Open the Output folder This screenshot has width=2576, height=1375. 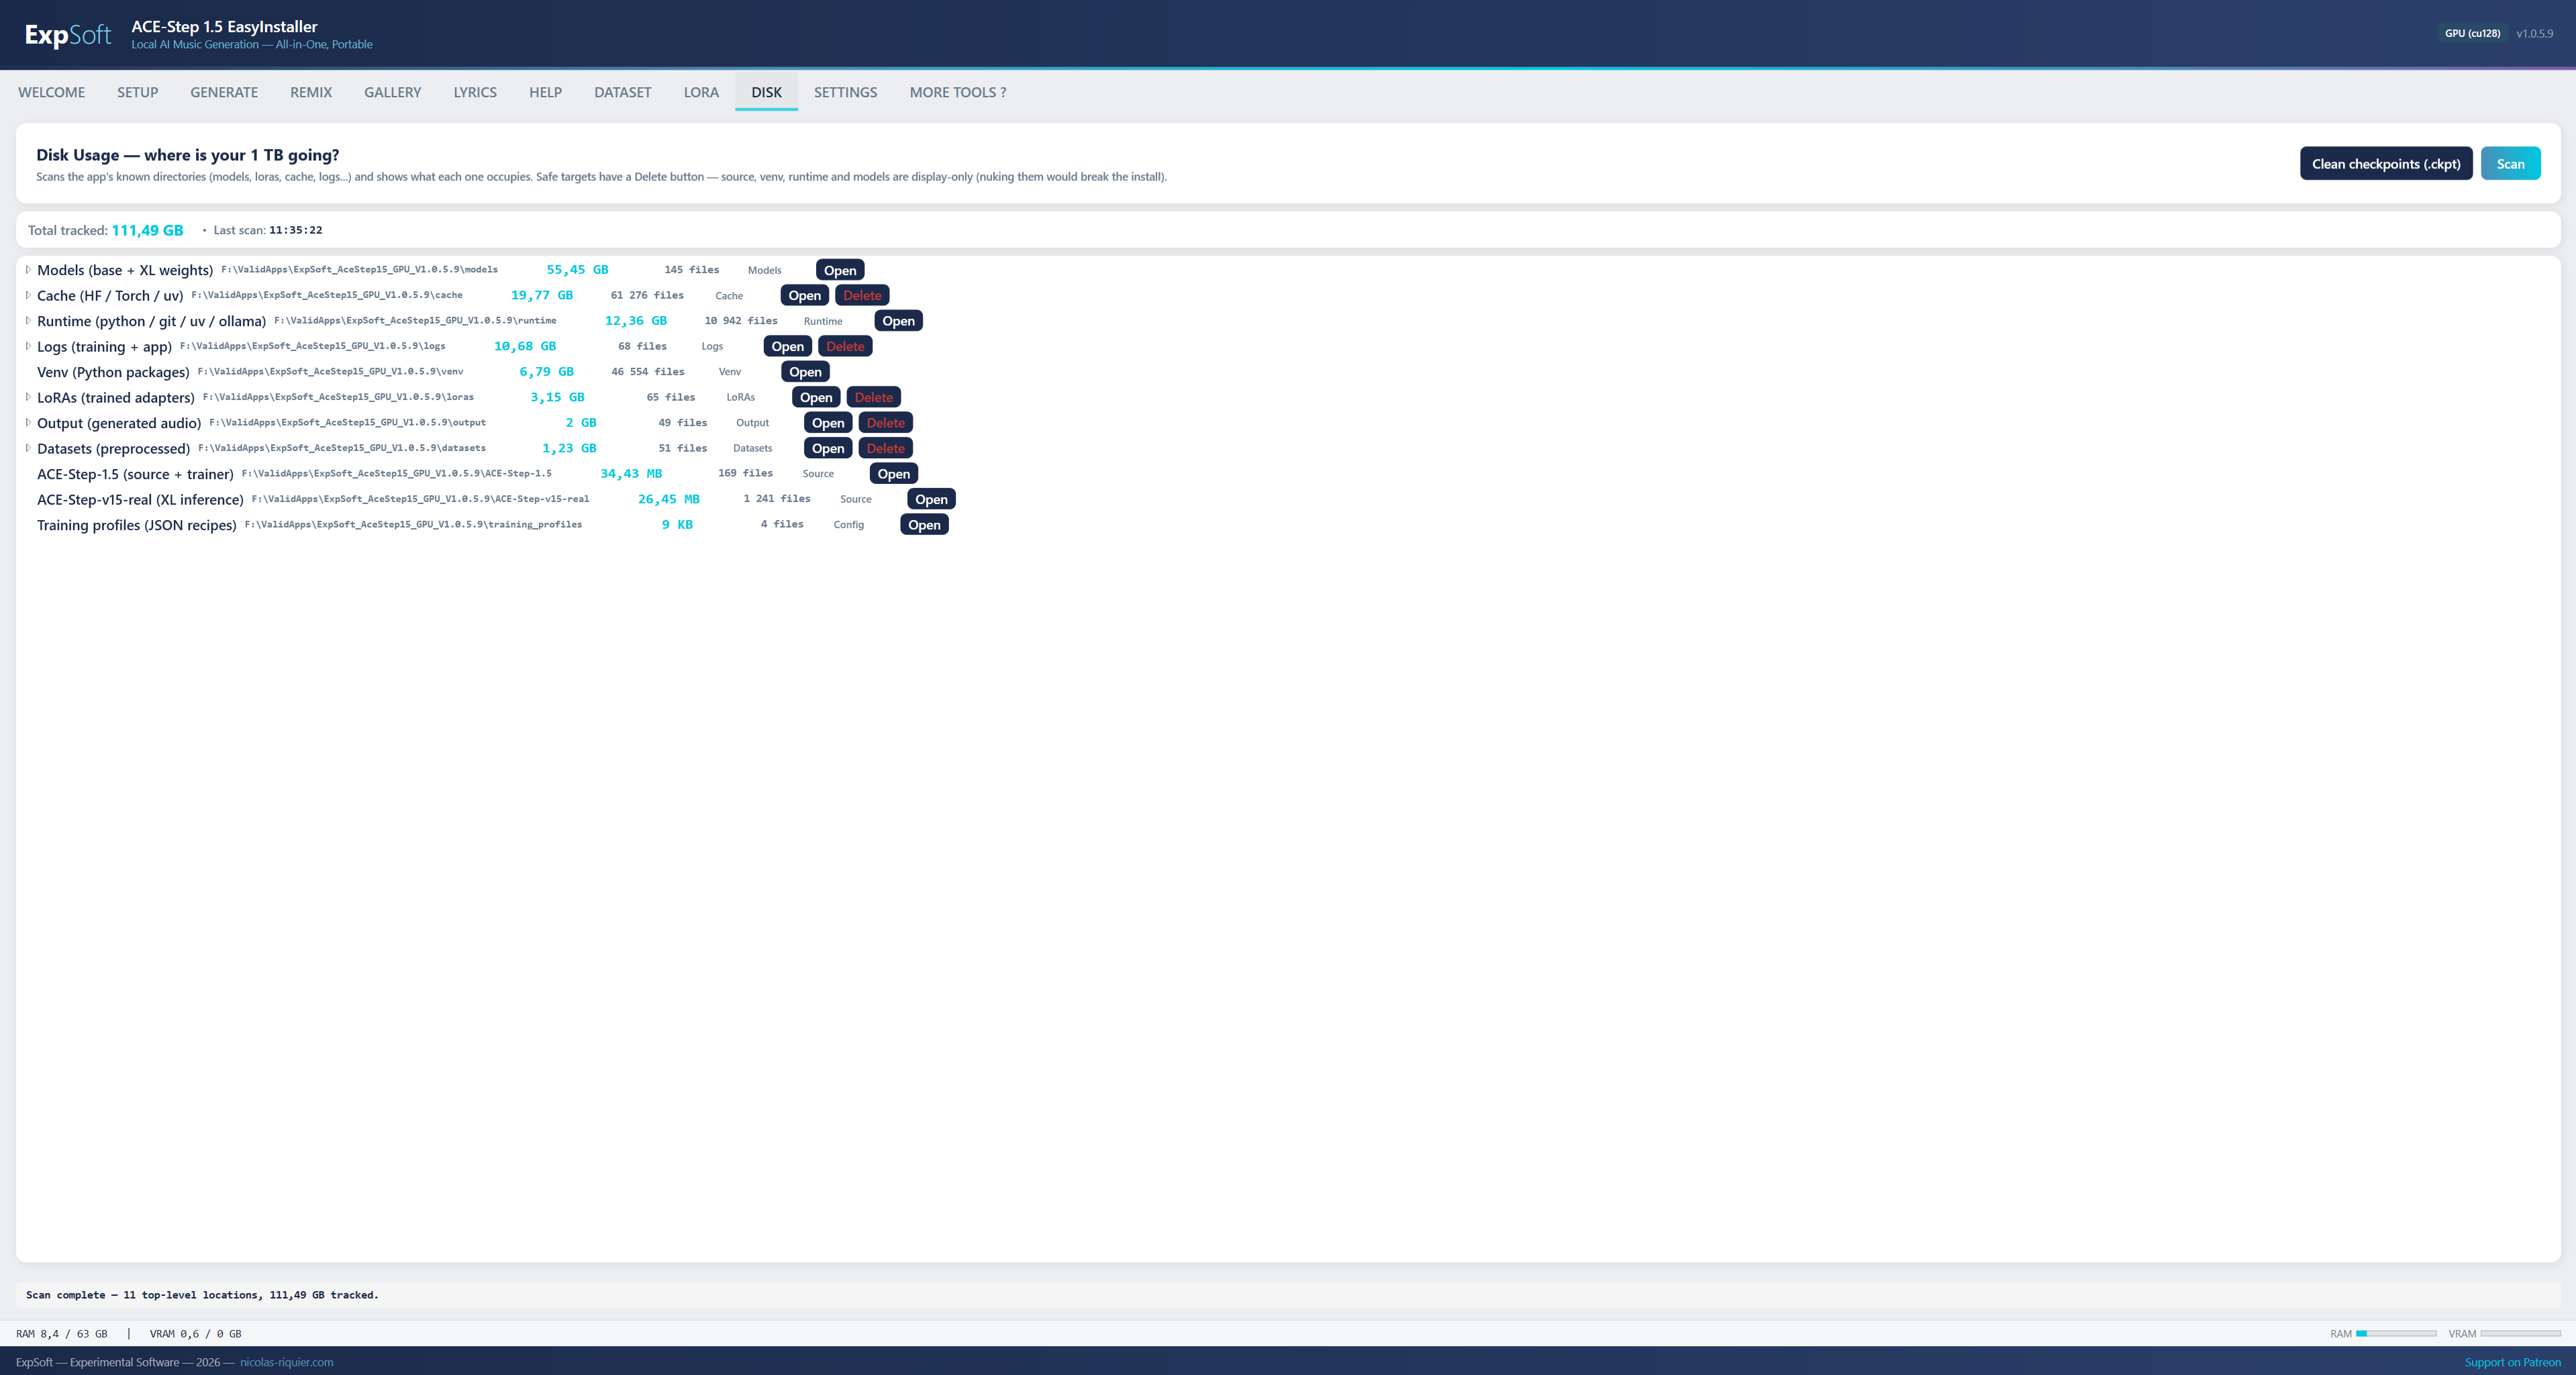coord(828,423)
